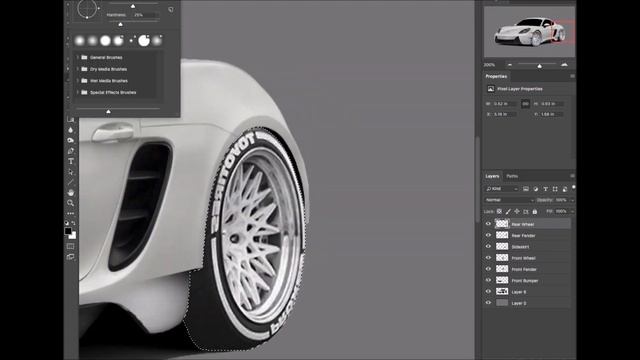
Task: Open the Normal blend mode dropdown
Action: point(509,200)
